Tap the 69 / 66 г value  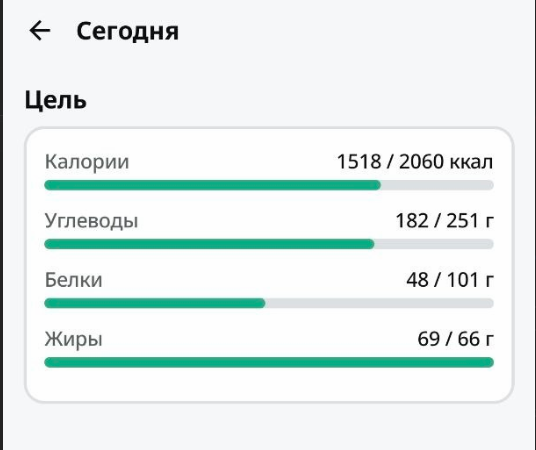tap(455, 339)
